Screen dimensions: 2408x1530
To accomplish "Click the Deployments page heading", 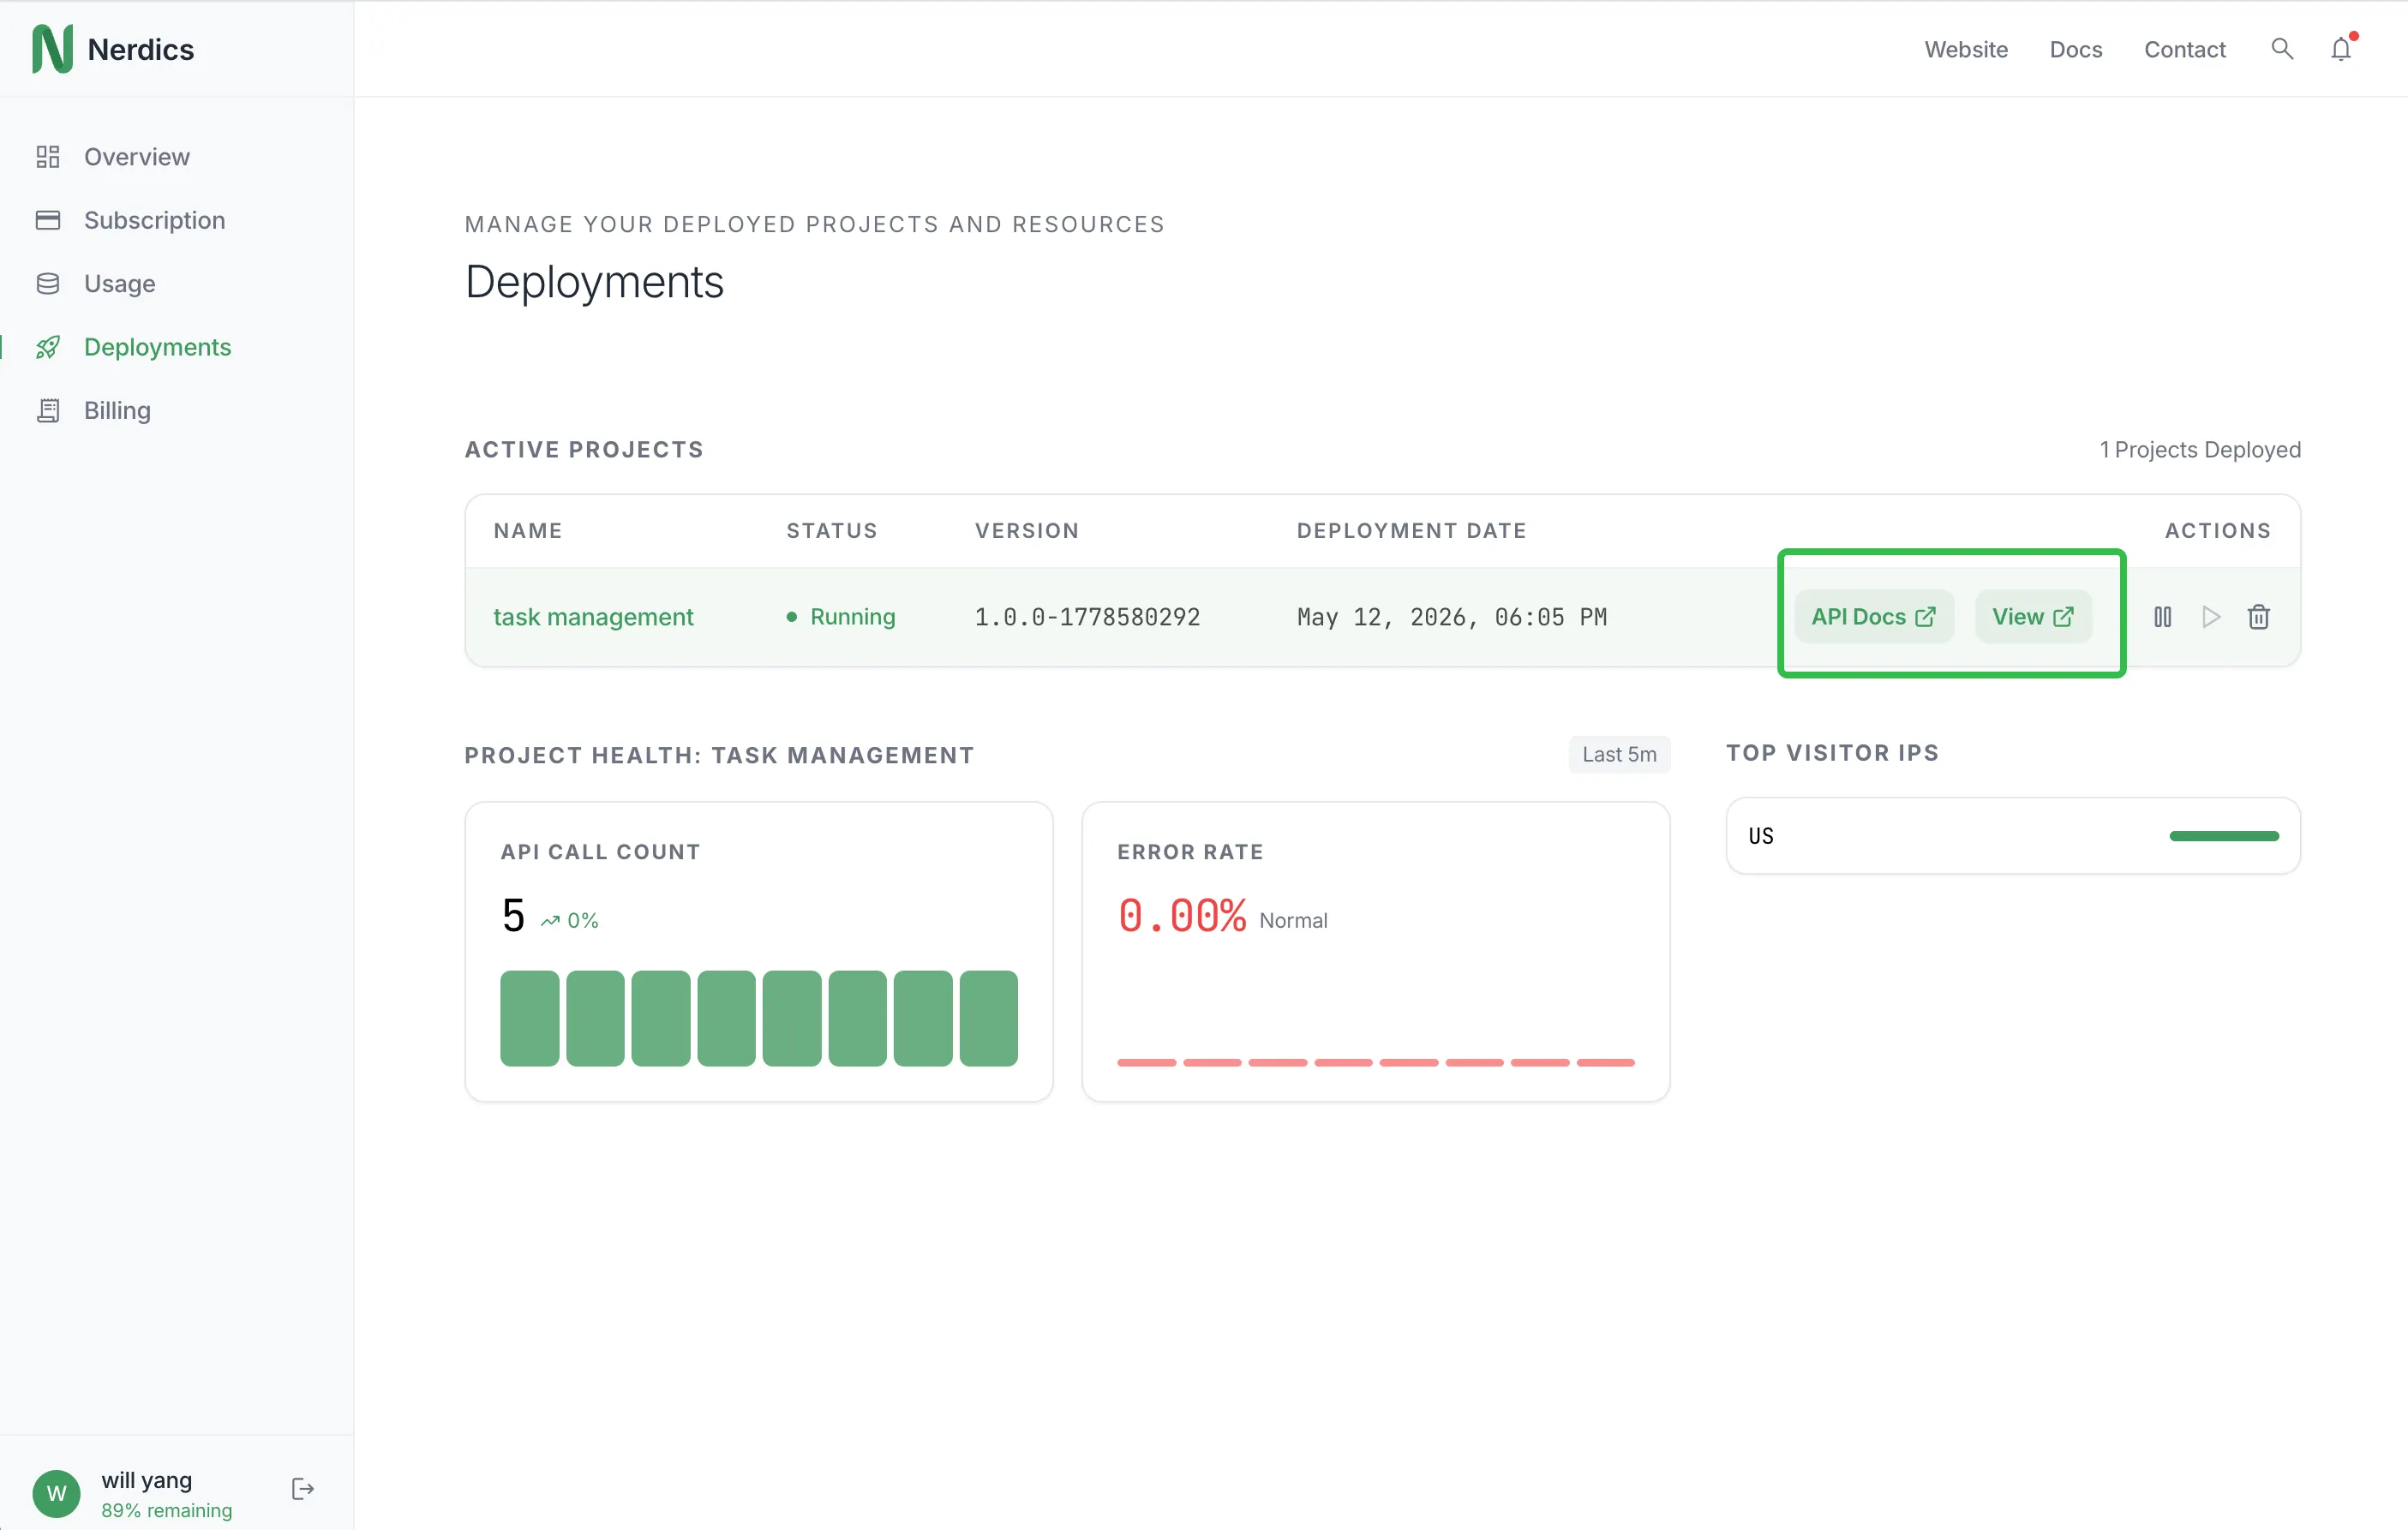I will point(594,282).
